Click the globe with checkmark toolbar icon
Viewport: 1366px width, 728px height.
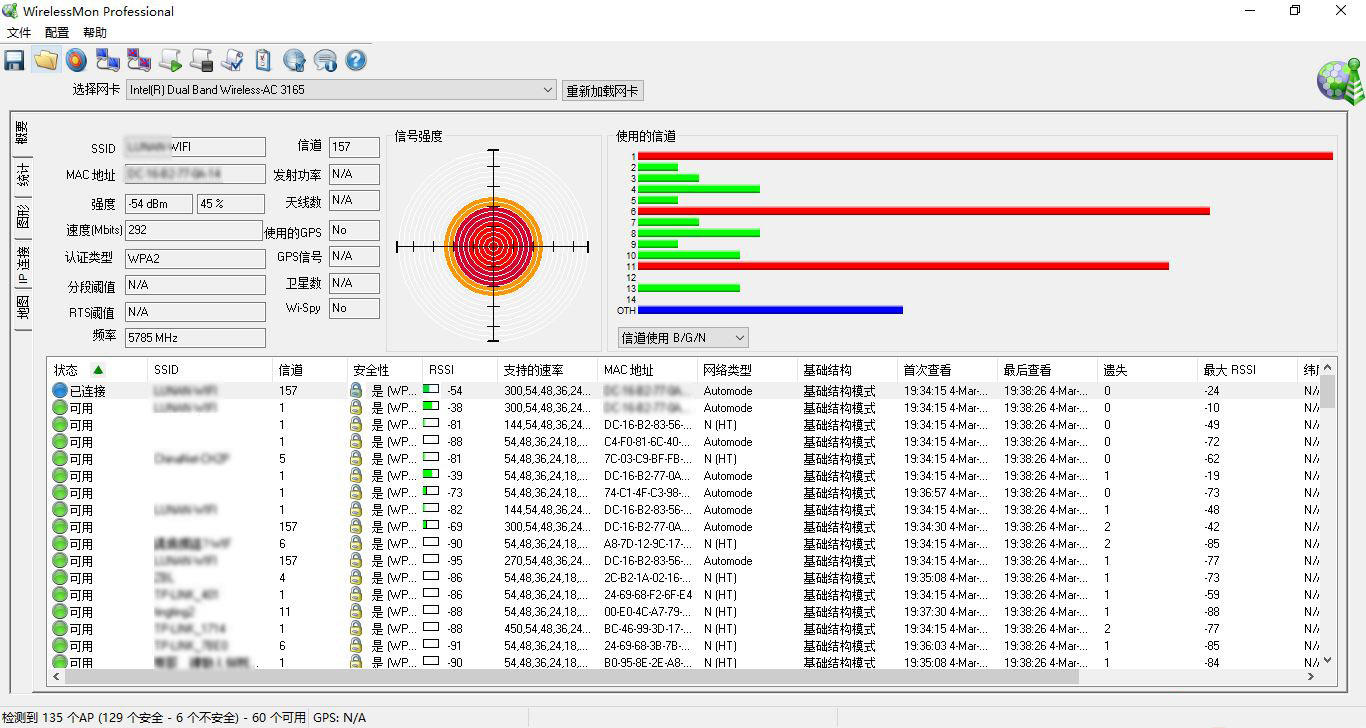[294, 61]
